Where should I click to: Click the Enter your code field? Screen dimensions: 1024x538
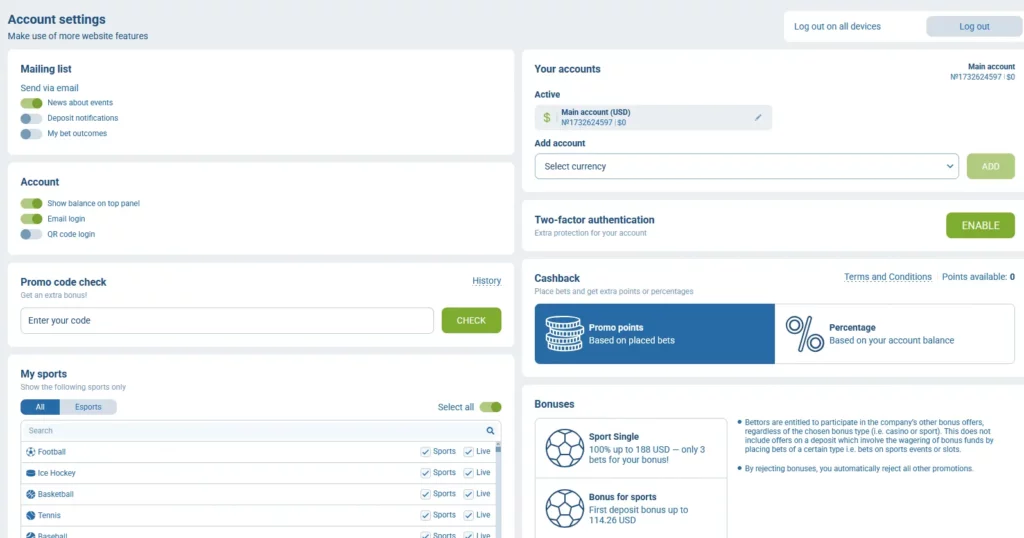227,321
